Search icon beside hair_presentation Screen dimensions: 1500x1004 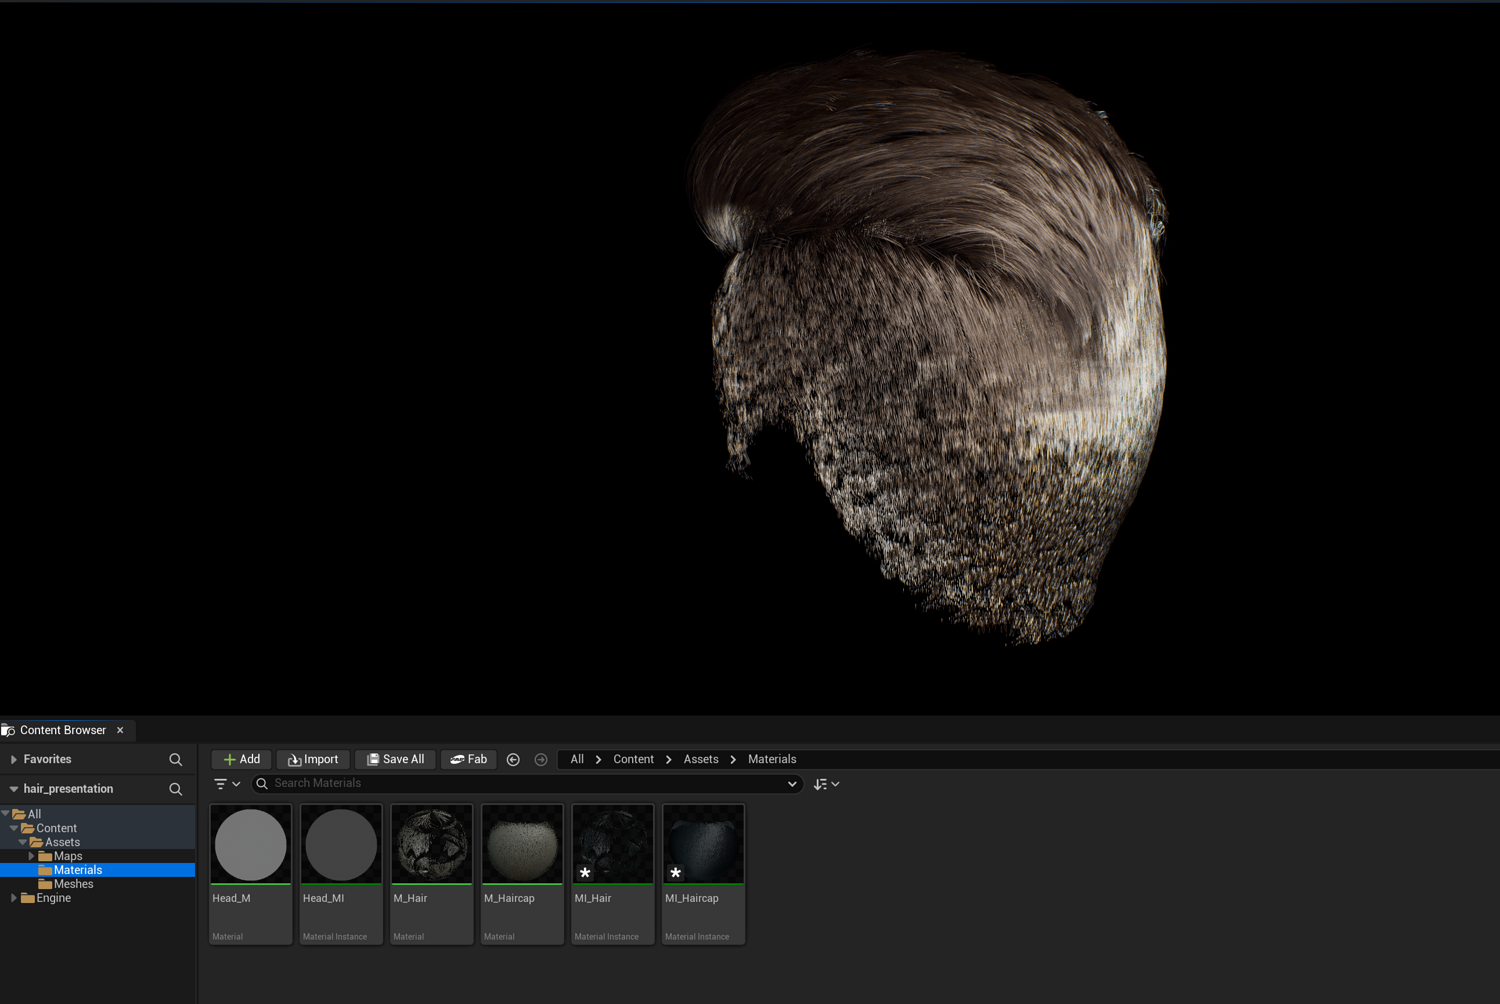pyautogui.click(x=176, y=789)
